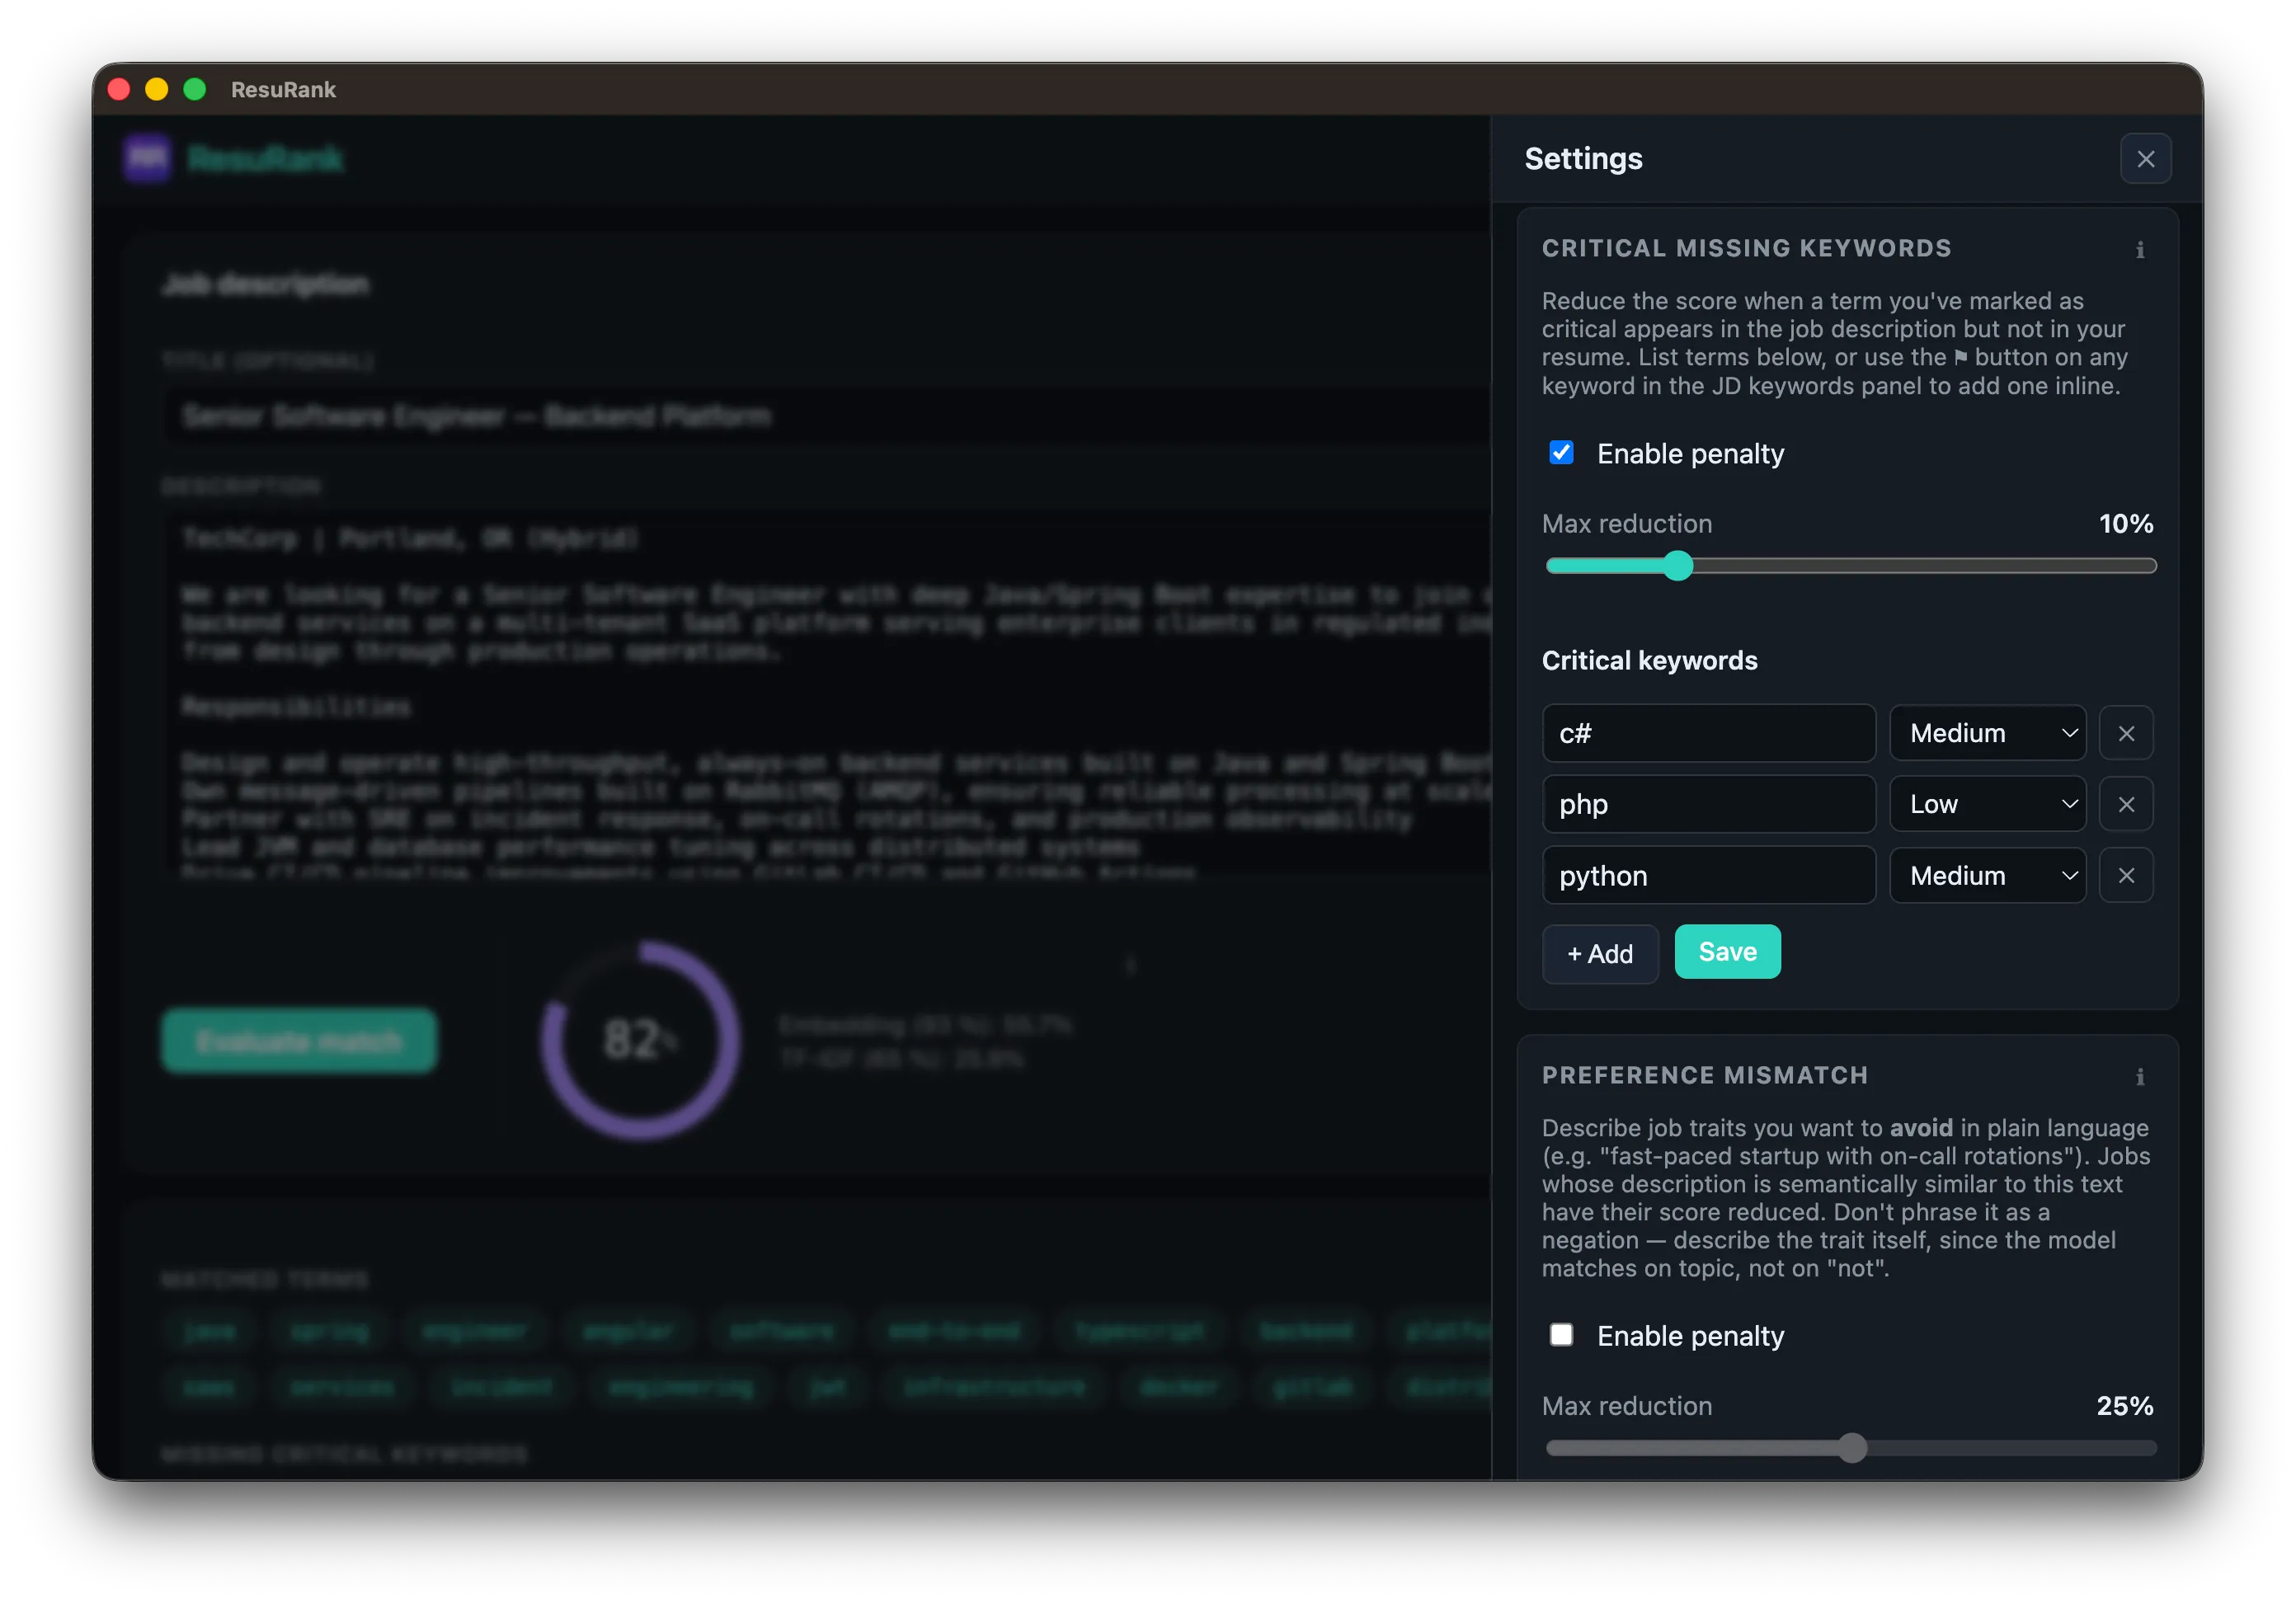Click the 82% score ring
The image size is (2296, 1603).
(x=640, y=1040)
